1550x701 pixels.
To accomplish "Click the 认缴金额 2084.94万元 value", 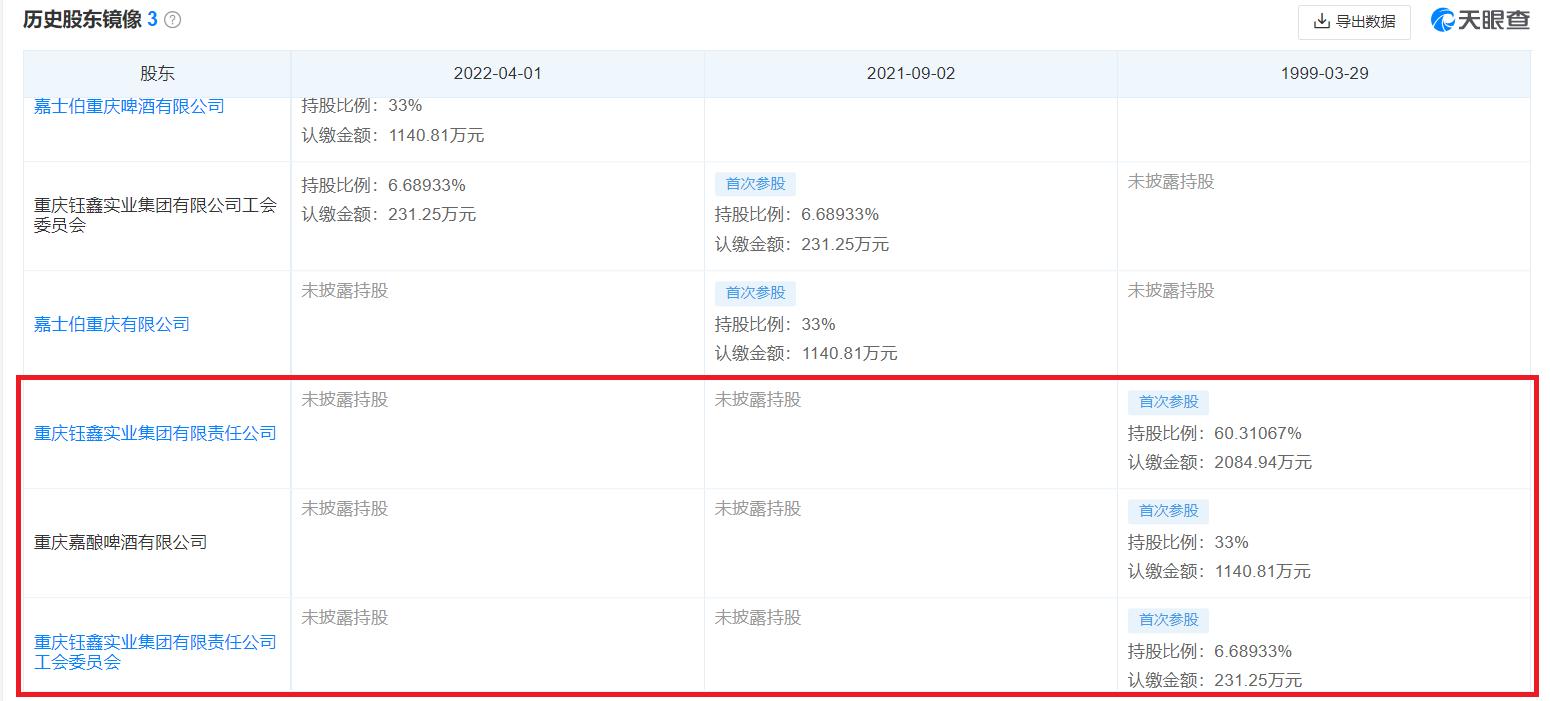I will 1220,462.
